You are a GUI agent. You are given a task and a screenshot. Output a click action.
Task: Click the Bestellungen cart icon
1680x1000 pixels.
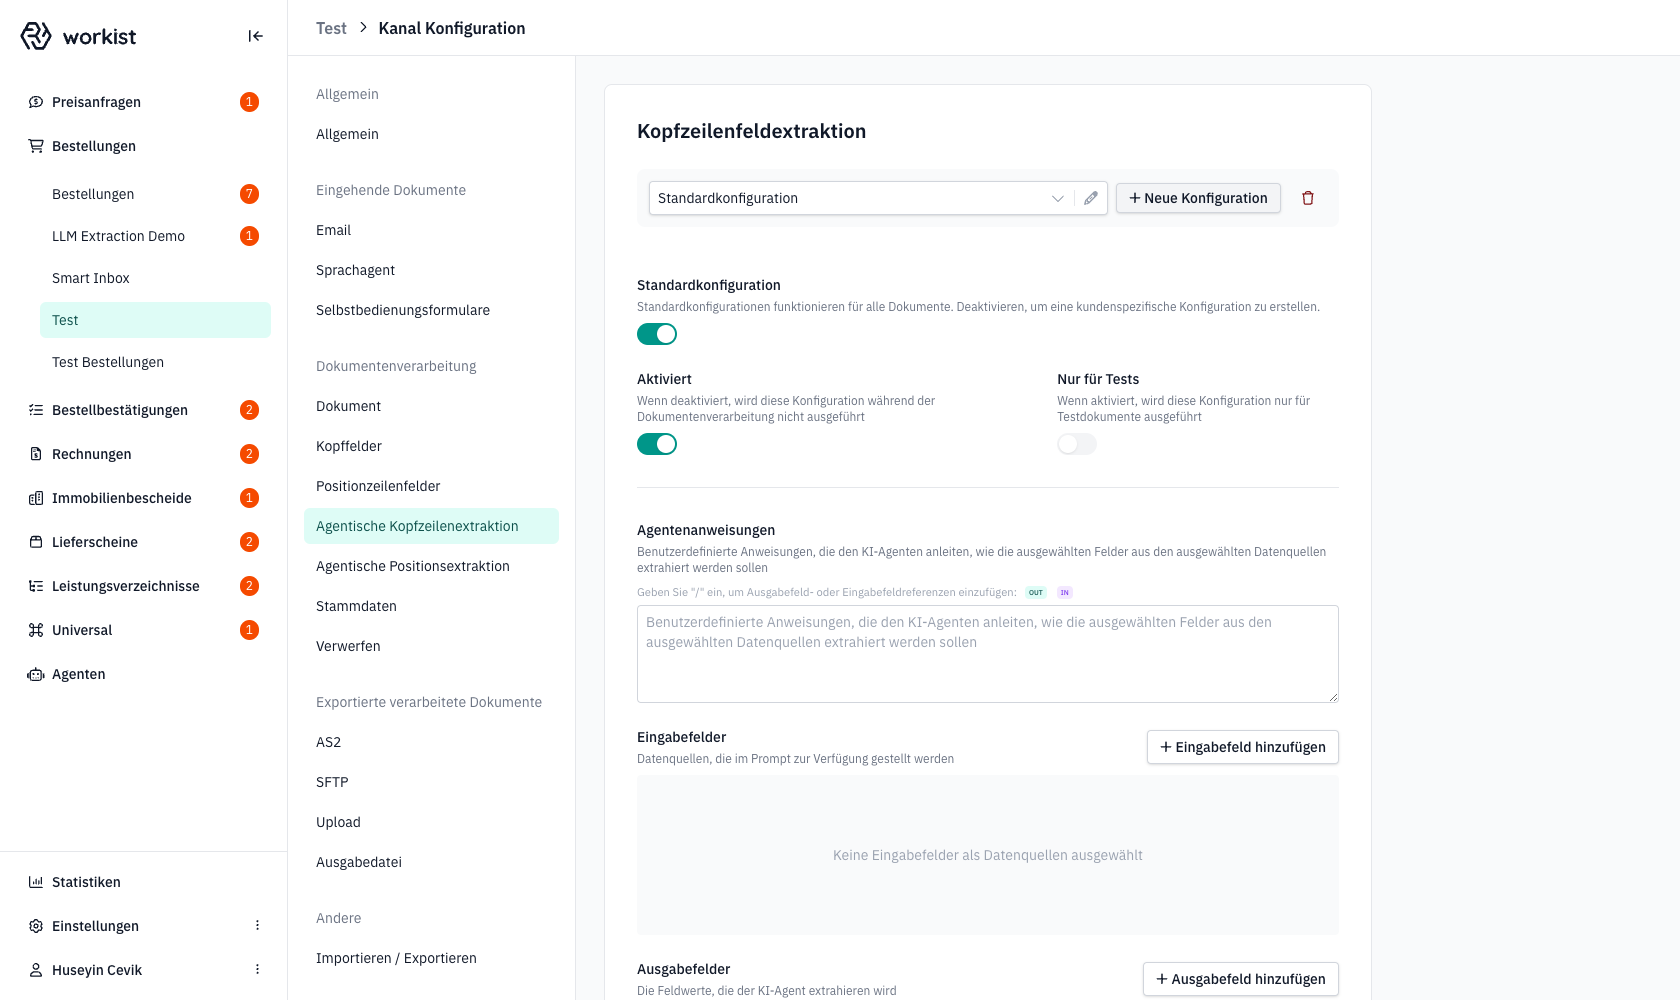[36, 146]
